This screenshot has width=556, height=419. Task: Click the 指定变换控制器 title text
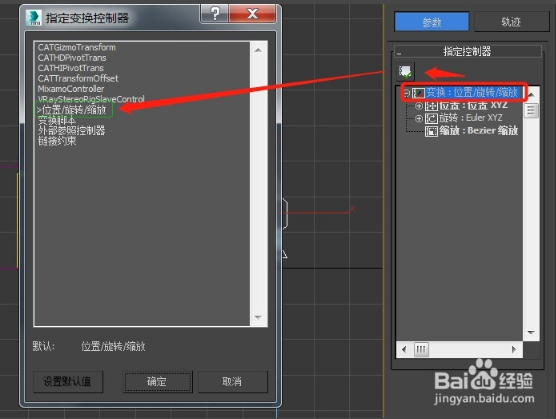(x=87, y=18)
